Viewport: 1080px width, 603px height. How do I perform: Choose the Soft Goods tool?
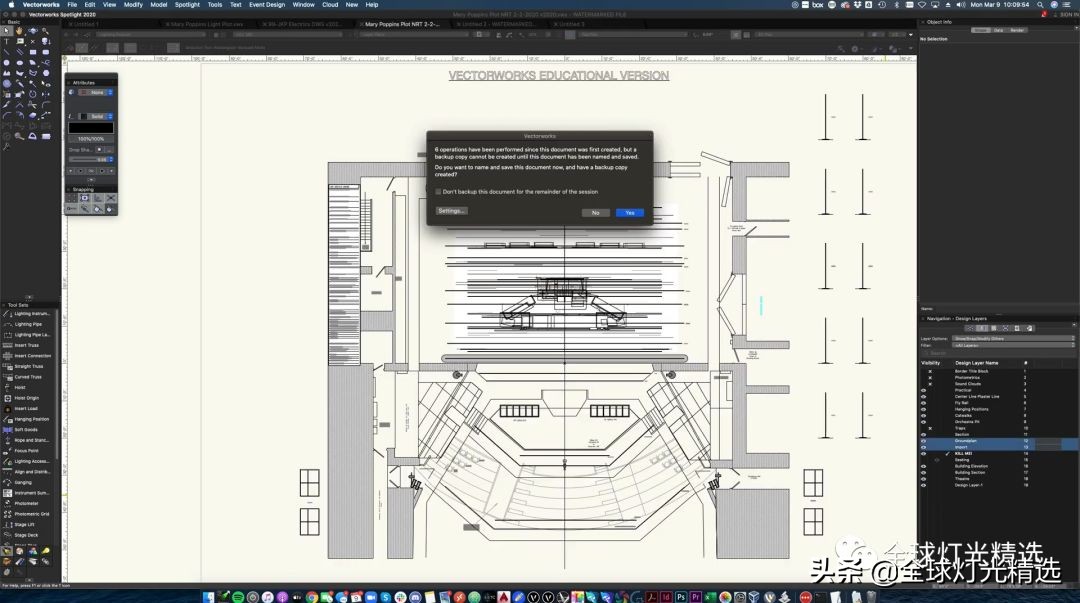[26, 430]
